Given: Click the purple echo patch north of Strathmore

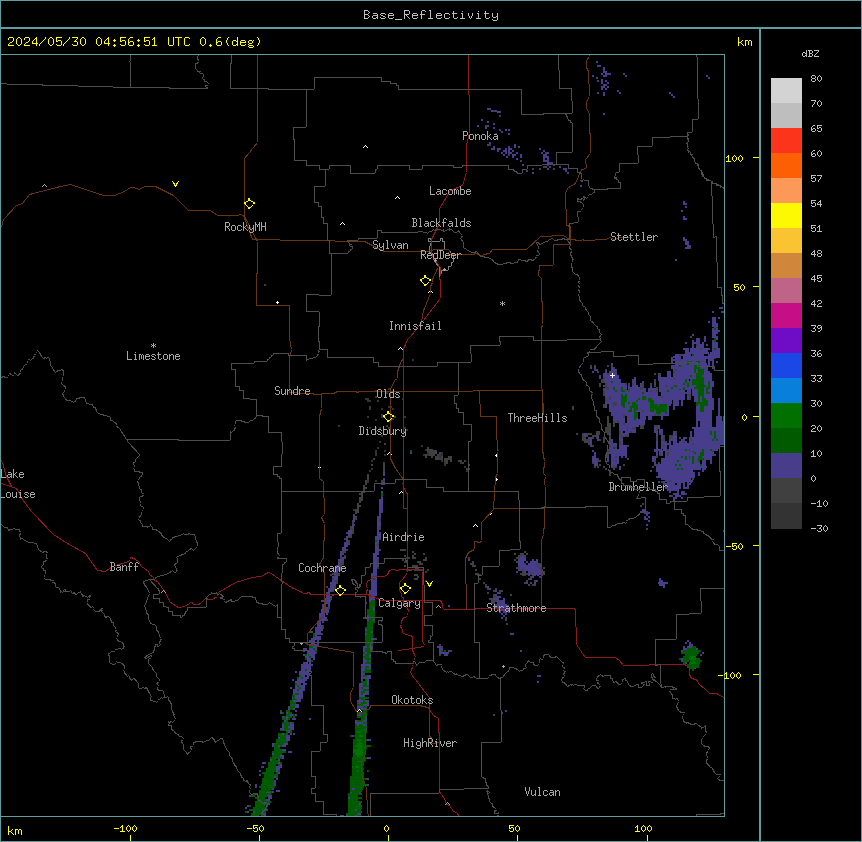Looking at the screenshot, I should tap(529, 568).
